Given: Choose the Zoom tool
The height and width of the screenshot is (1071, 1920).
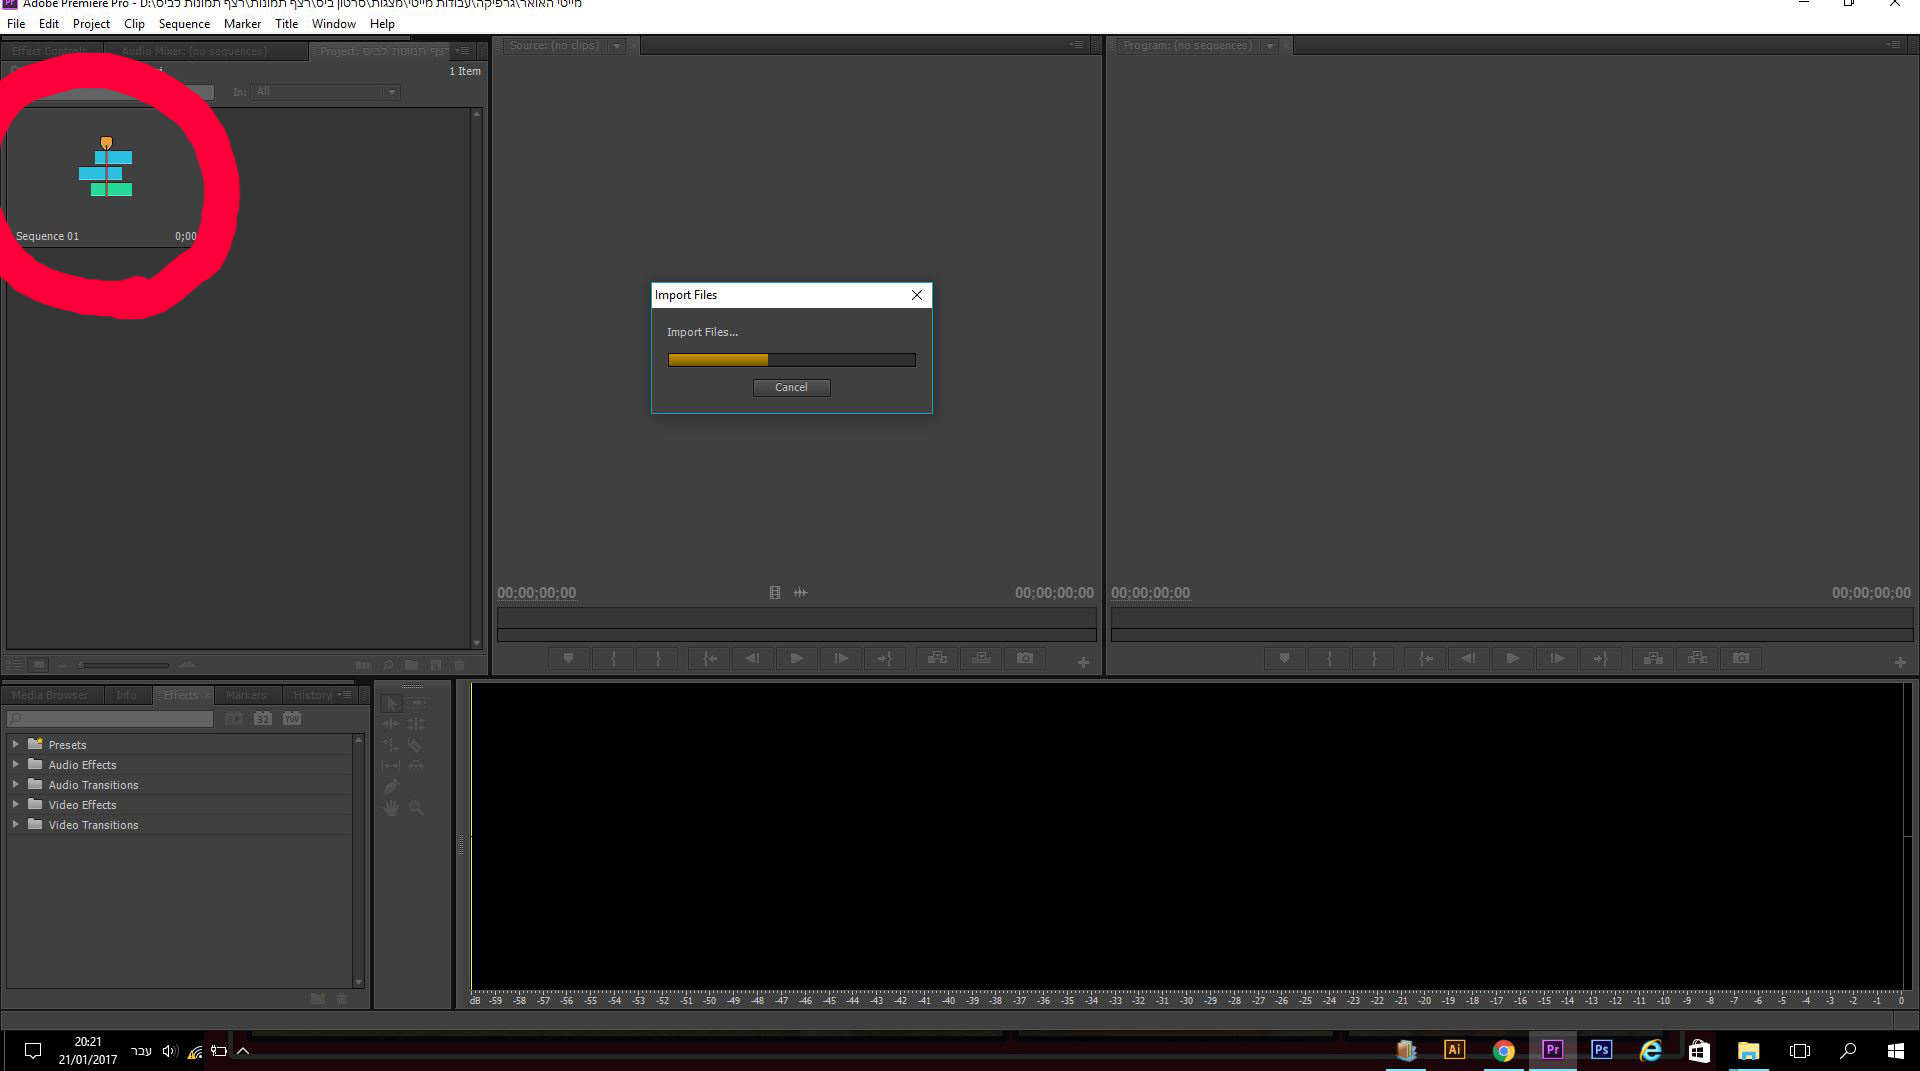Looking at the screenshot, I should click(416, 808).
